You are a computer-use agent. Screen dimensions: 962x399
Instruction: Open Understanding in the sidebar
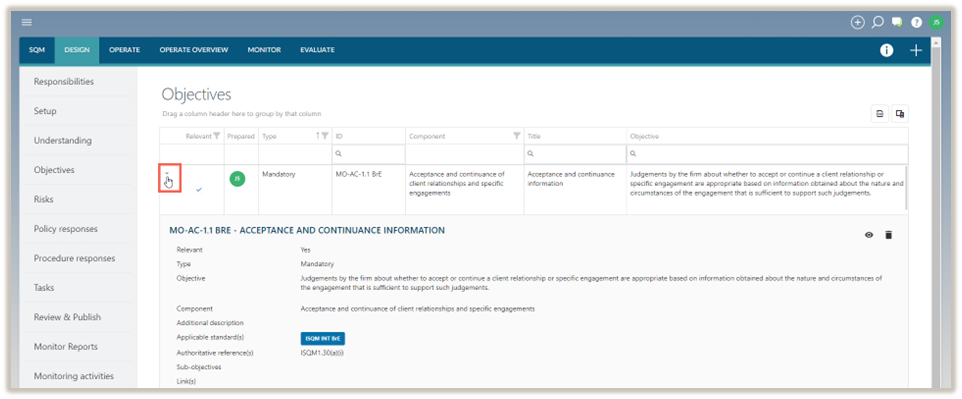coord(63,141)
